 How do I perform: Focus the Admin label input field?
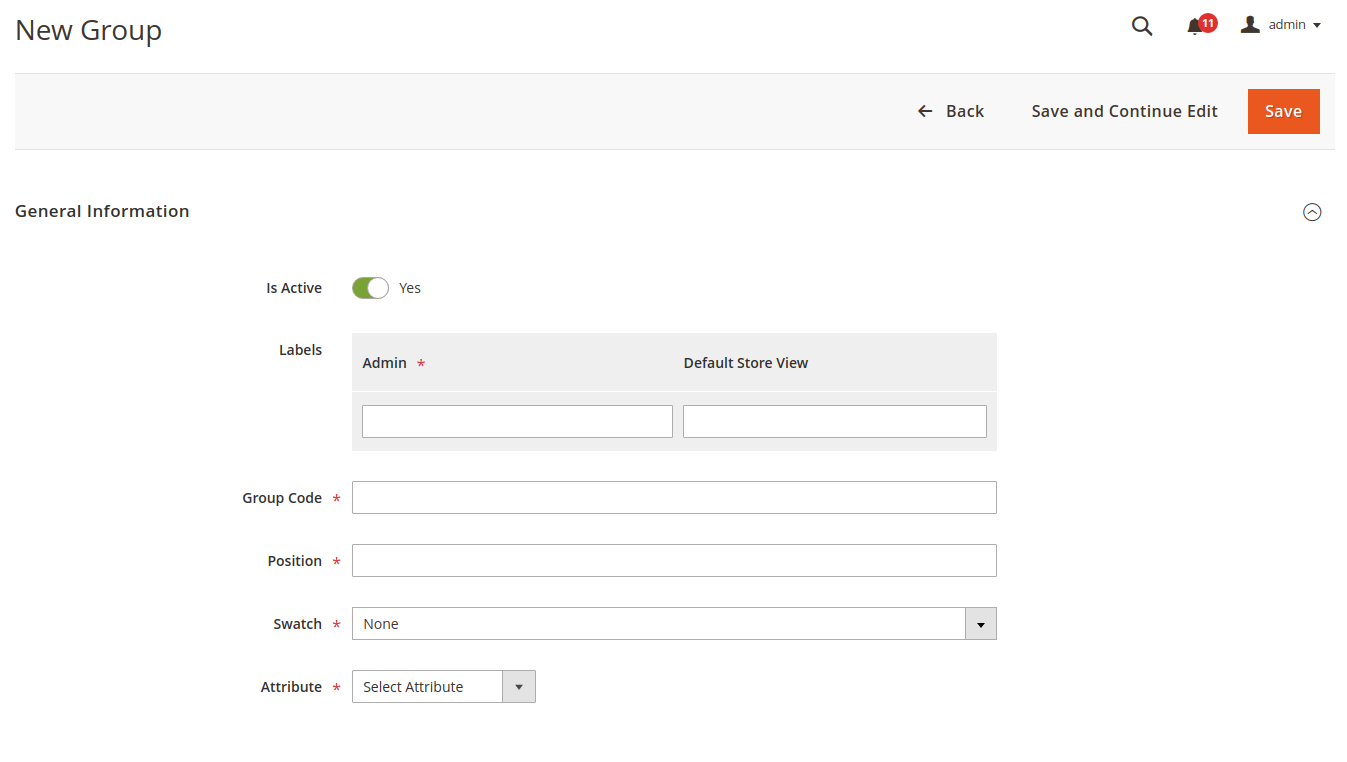517,422
